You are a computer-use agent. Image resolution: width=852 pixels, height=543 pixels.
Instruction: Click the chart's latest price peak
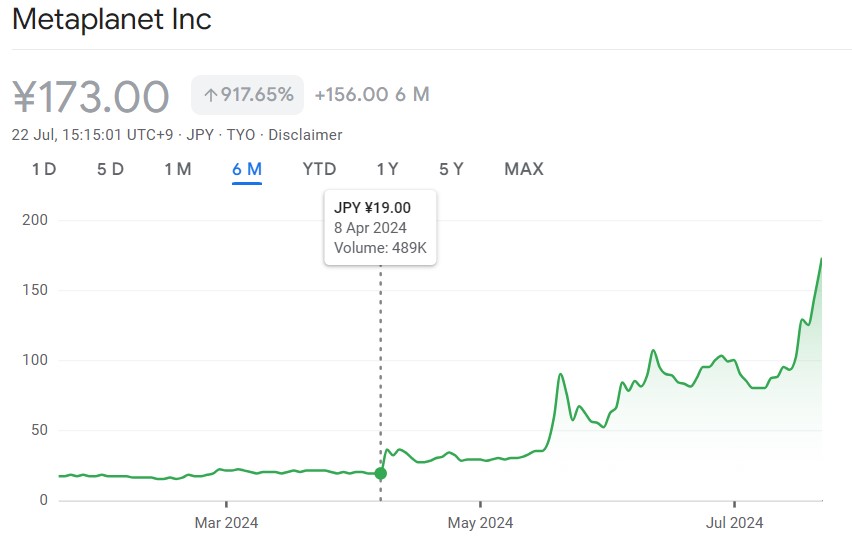[820, 259]
